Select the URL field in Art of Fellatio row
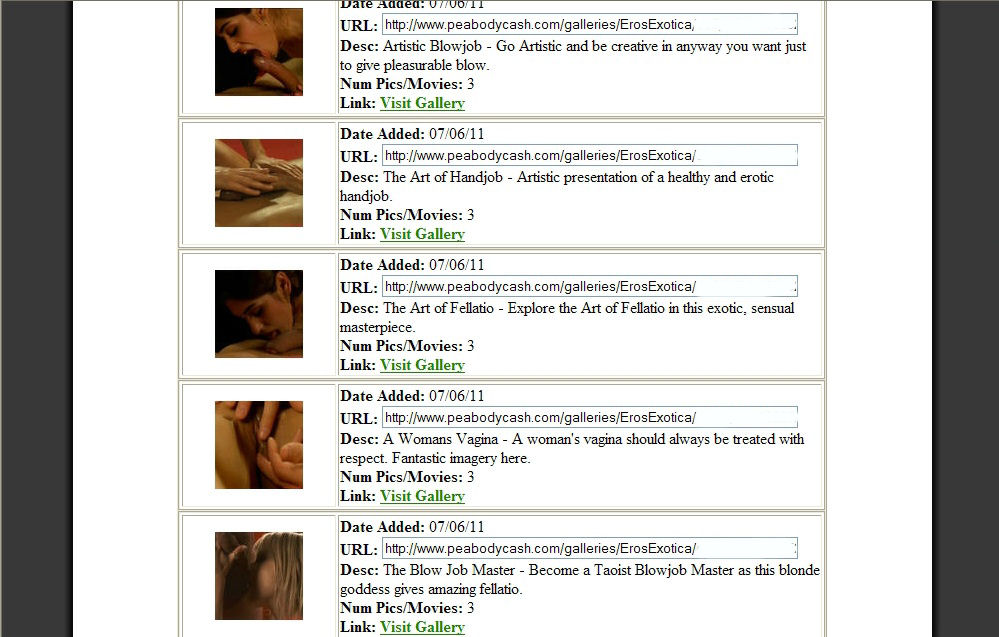The width and height of the screenshot is (999, 637). (589, 287)
